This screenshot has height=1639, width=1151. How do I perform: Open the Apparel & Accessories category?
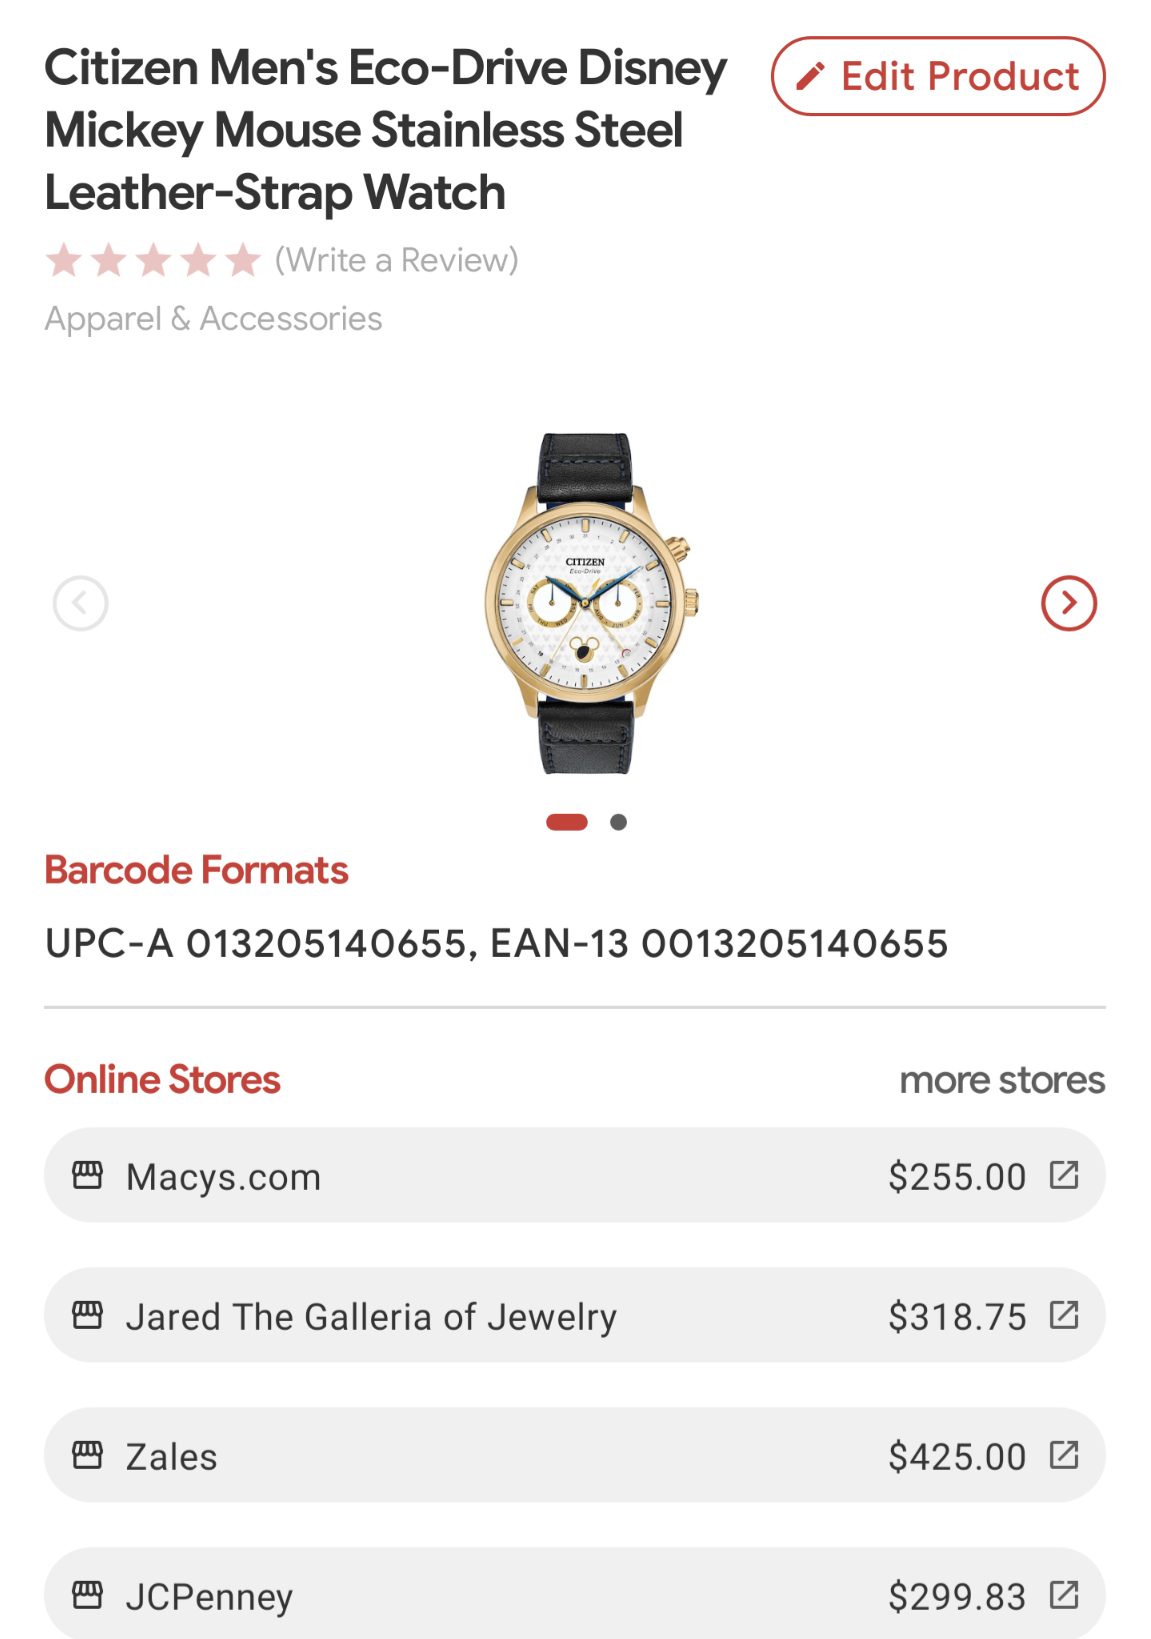213,319
